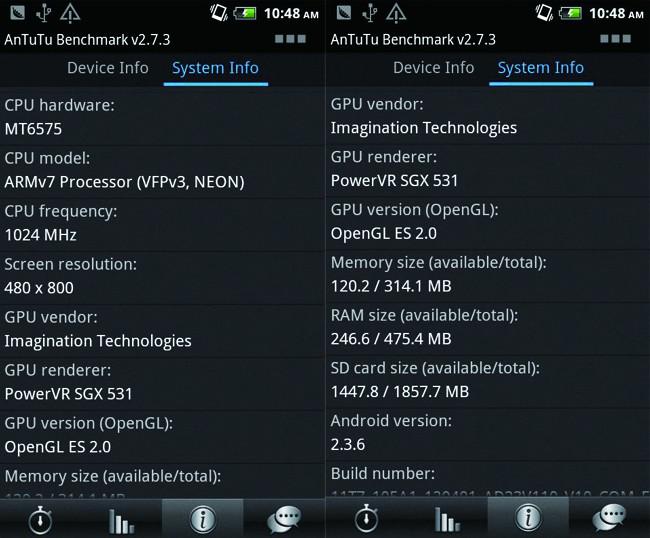Open stopwatch benchmark test icon in right screenshot
The image size is (650, 538).
tap(366, 518)
